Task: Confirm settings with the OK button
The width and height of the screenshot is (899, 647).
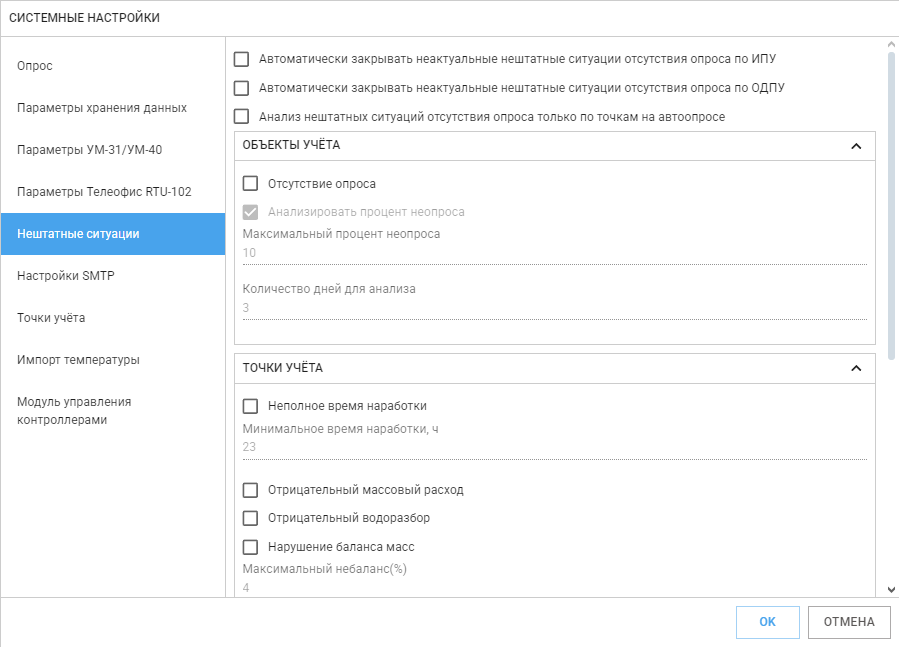Action: click(768, 622)
